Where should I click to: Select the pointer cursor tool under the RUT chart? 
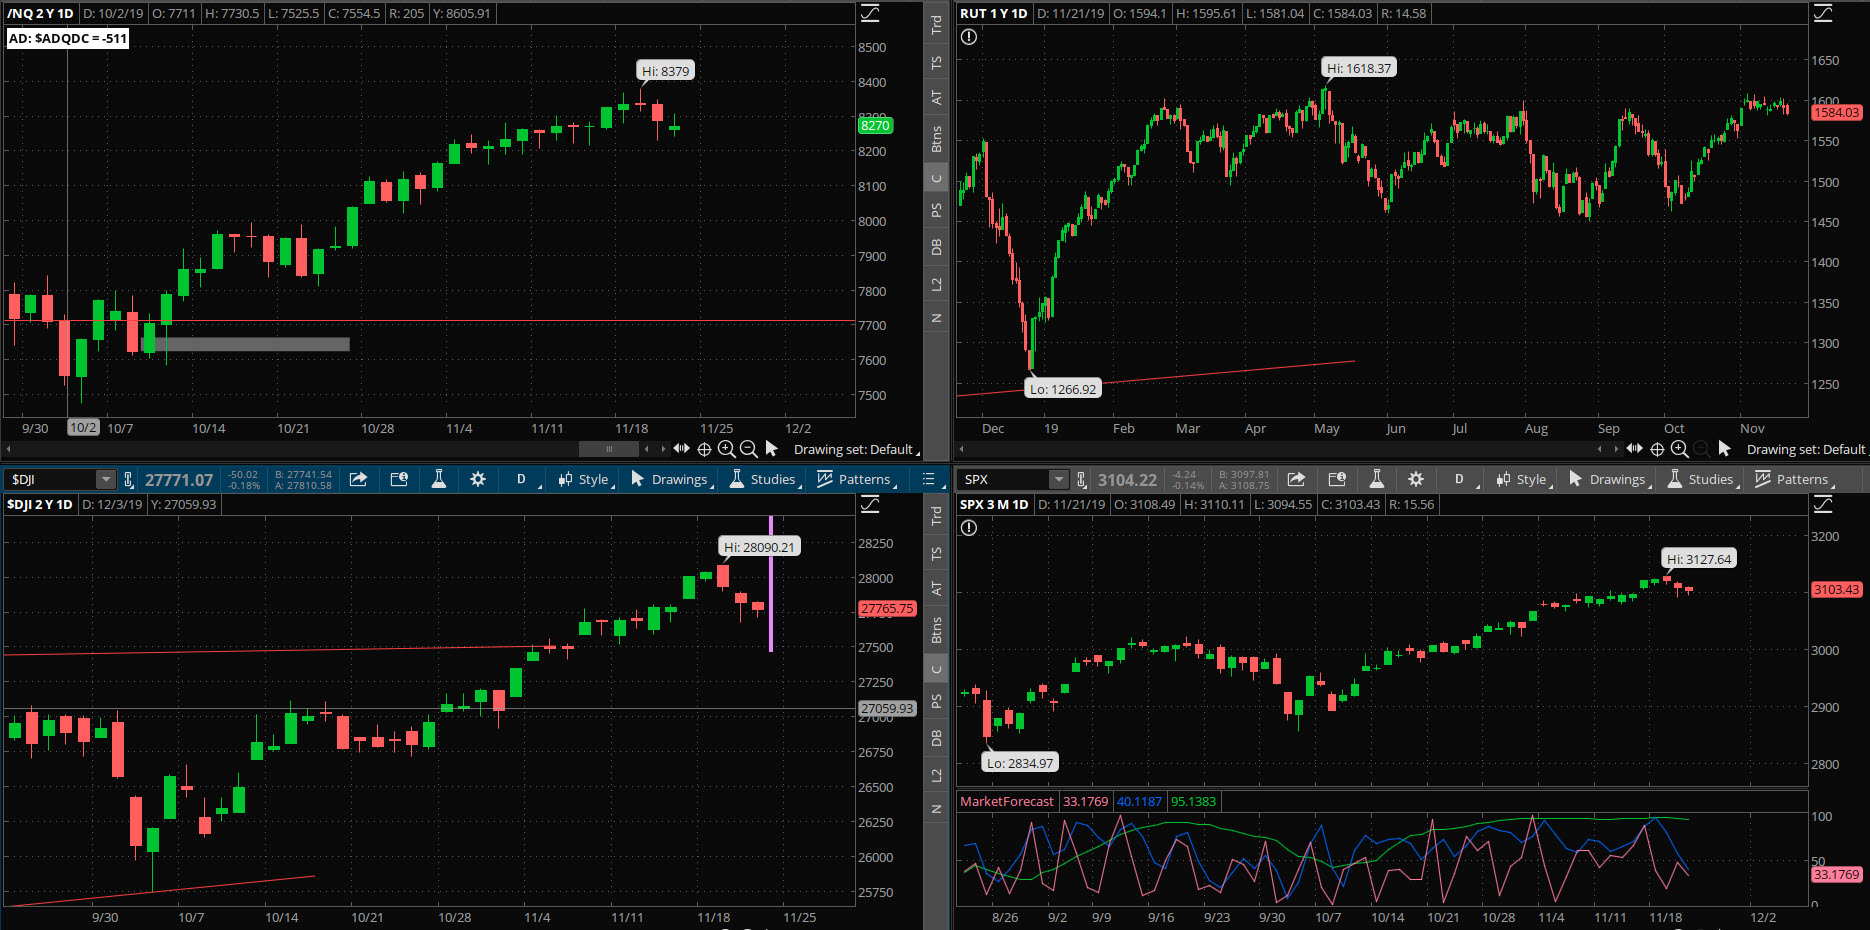click(1724, 449)
